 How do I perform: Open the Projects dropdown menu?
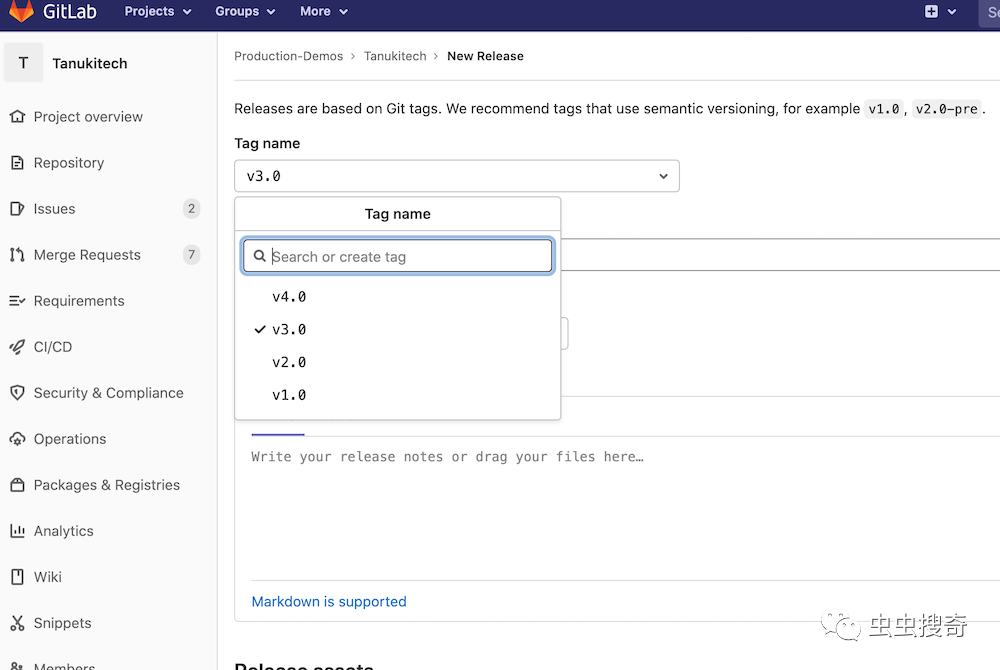pyautogui.click(x=158, y=11)
